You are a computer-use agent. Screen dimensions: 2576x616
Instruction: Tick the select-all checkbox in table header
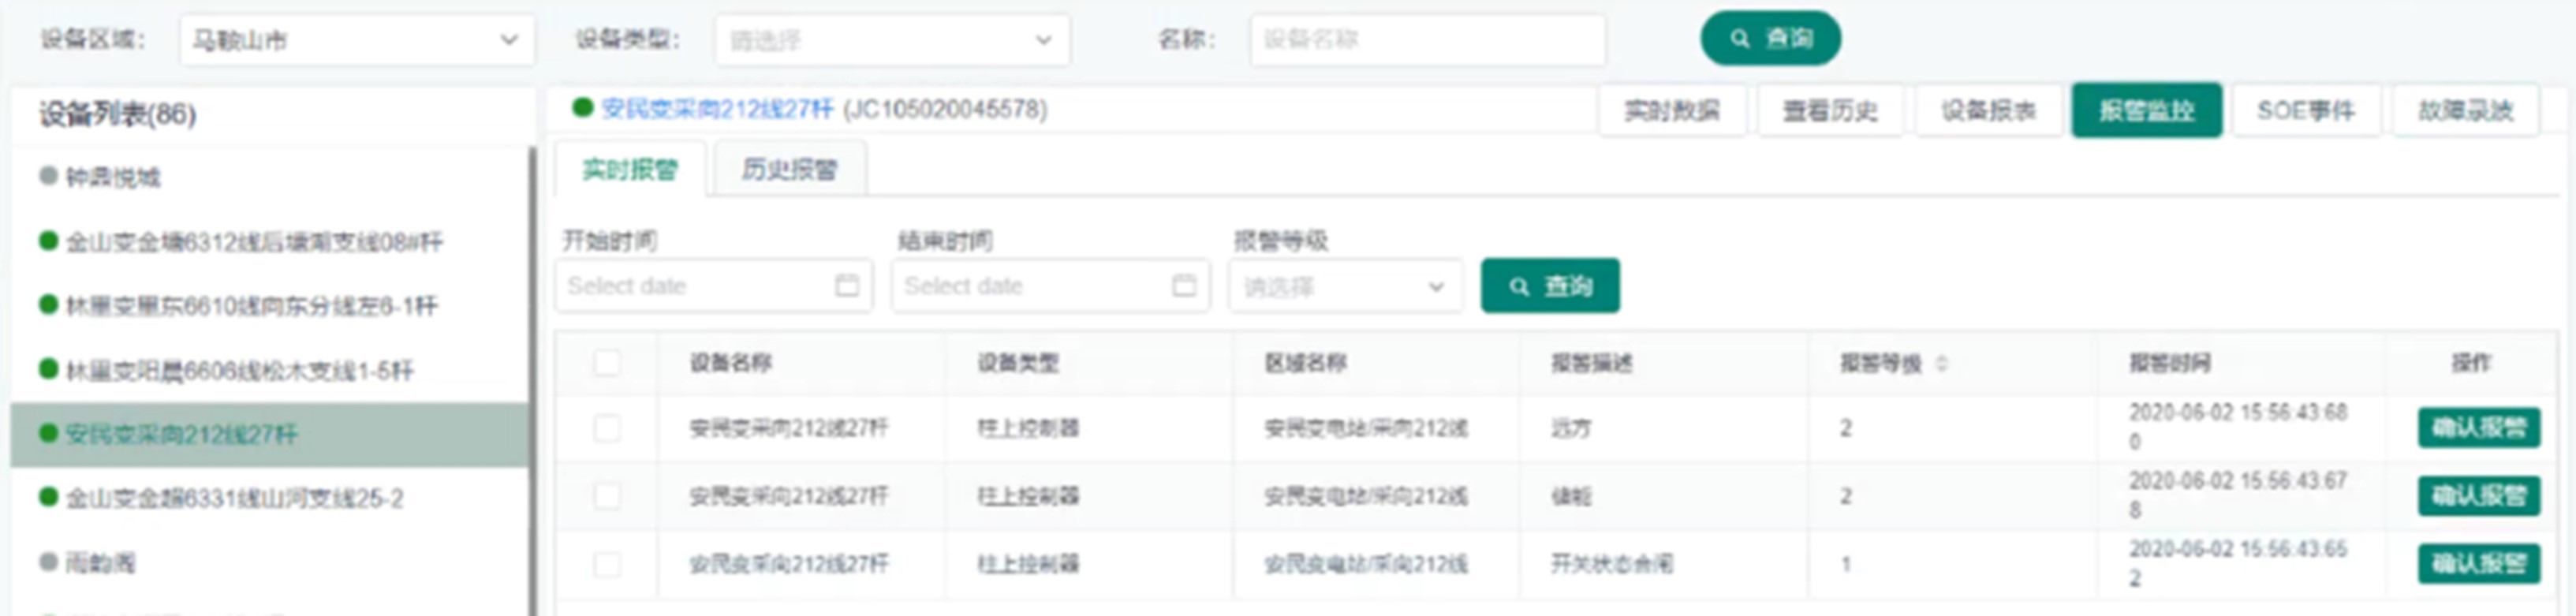coord(606,362)
